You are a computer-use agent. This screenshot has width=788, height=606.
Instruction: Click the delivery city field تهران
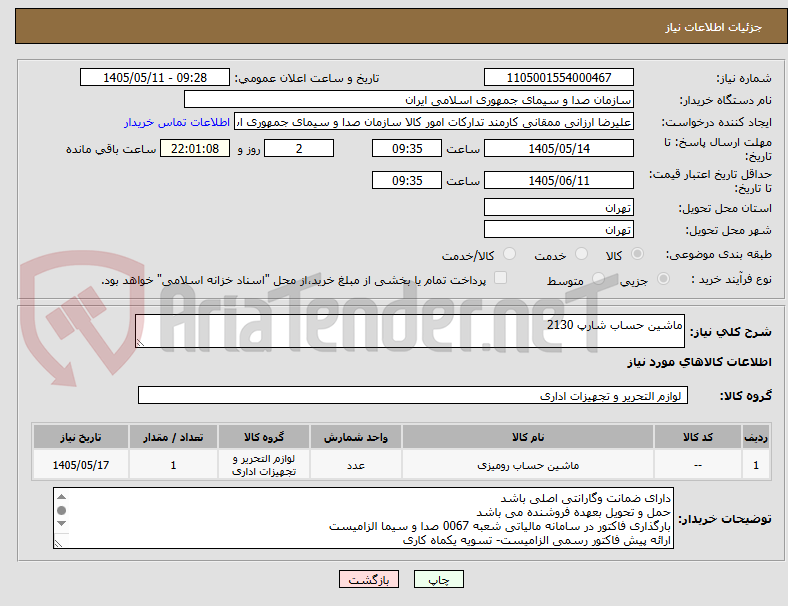pos(558,230)
